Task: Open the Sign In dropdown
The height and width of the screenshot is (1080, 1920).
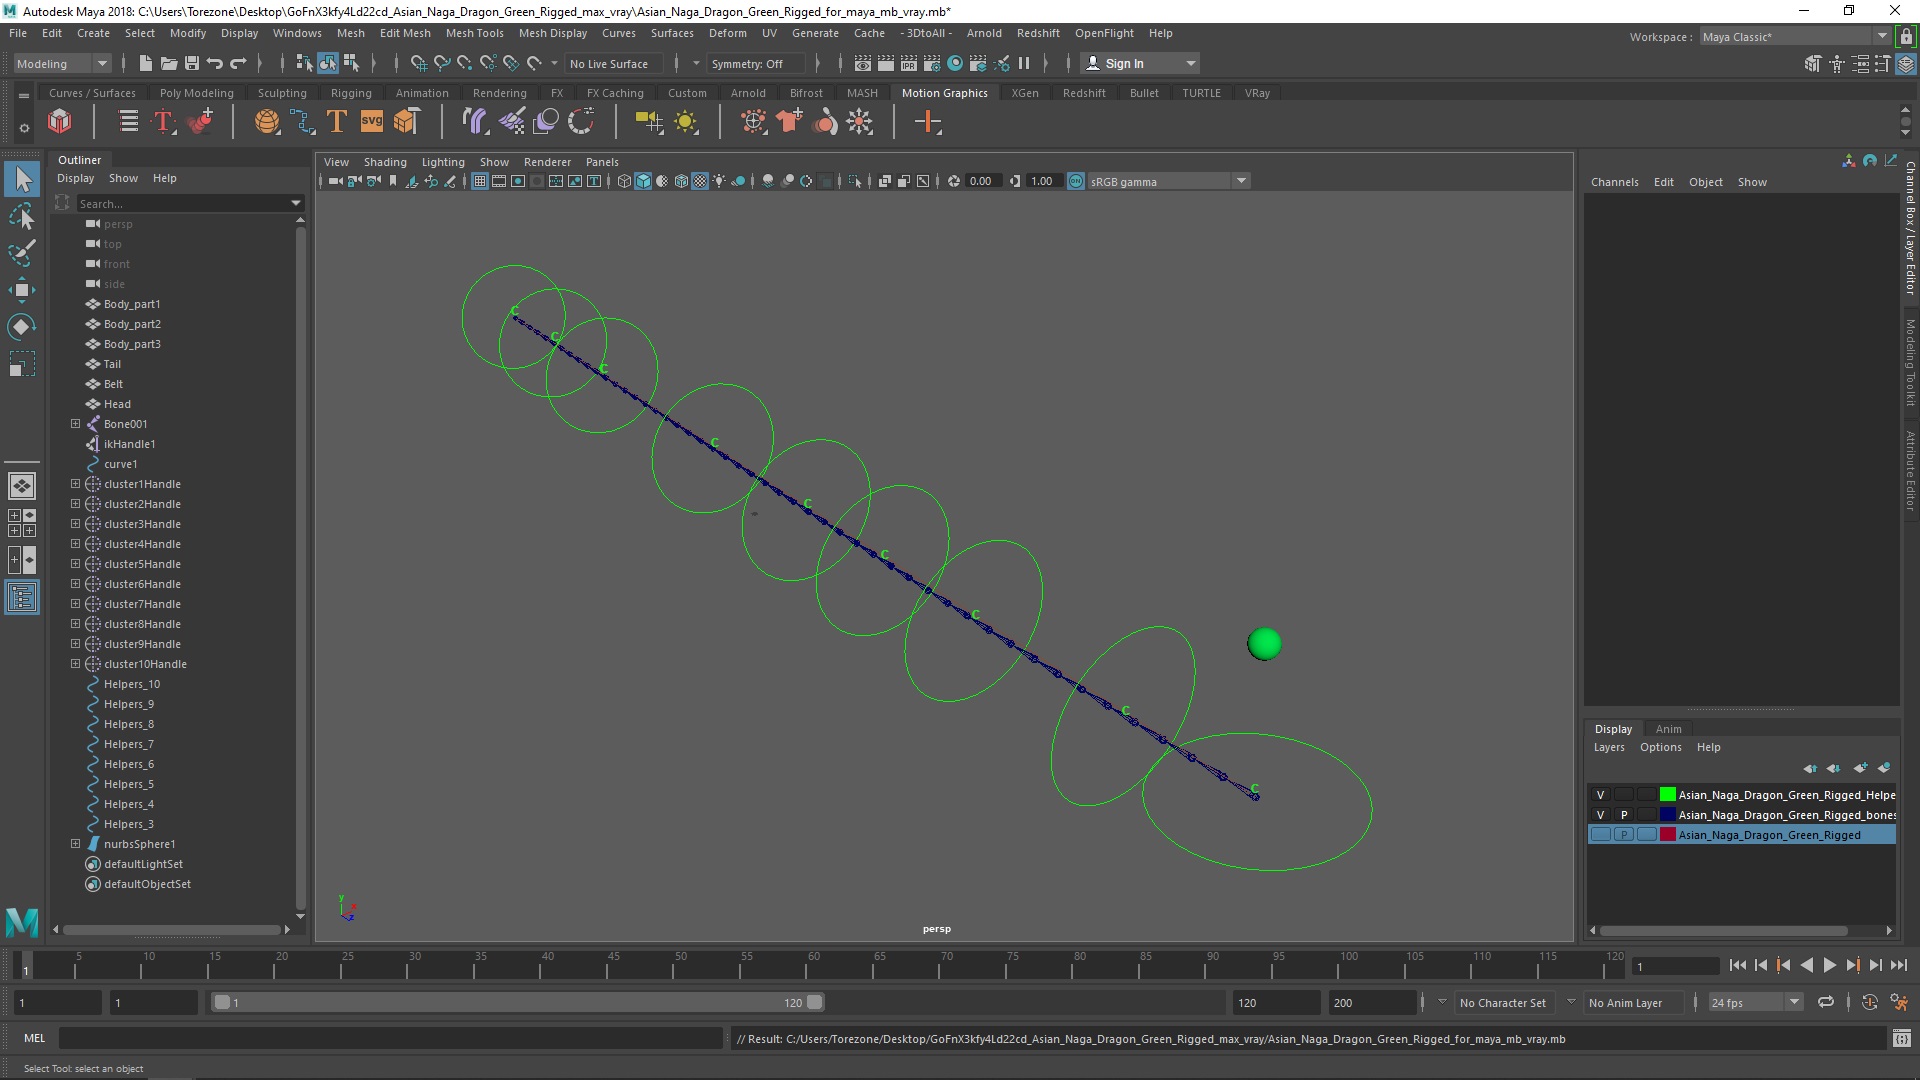Action: 1140,63
